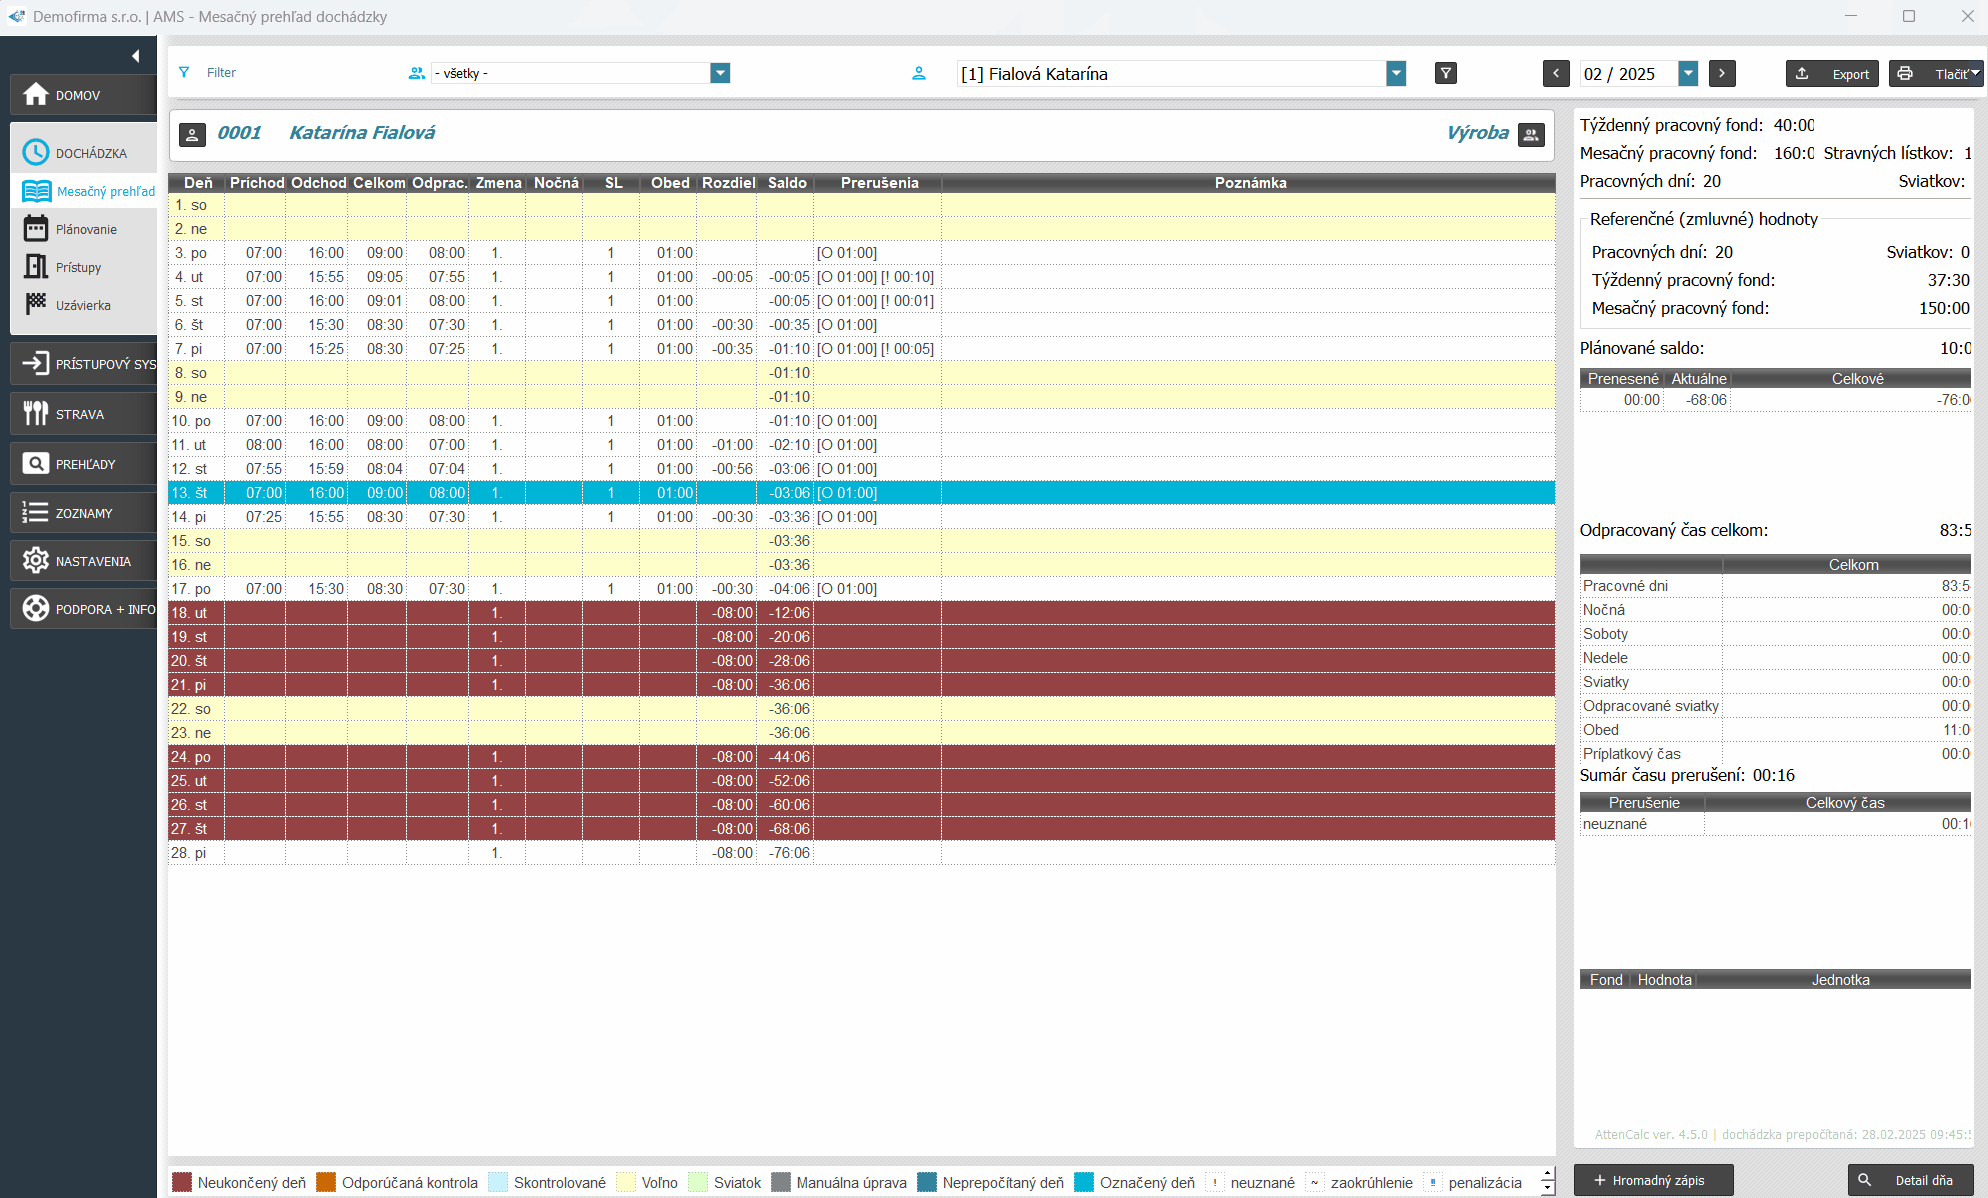Click the group icon next to Výroba

point(1531,134)
